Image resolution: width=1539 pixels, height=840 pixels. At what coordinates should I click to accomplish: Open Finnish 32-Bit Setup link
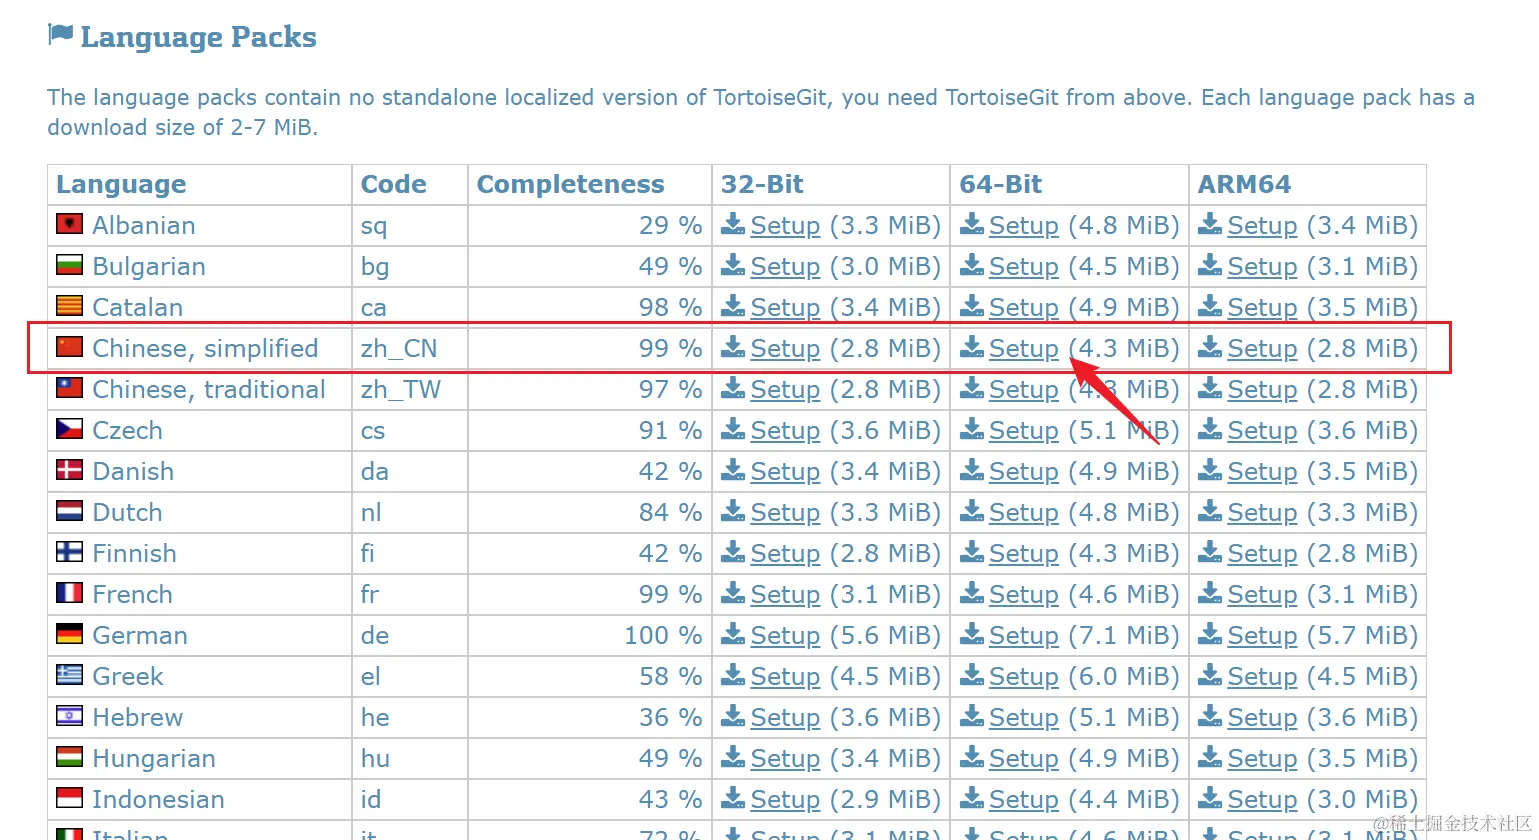[785, 553]
